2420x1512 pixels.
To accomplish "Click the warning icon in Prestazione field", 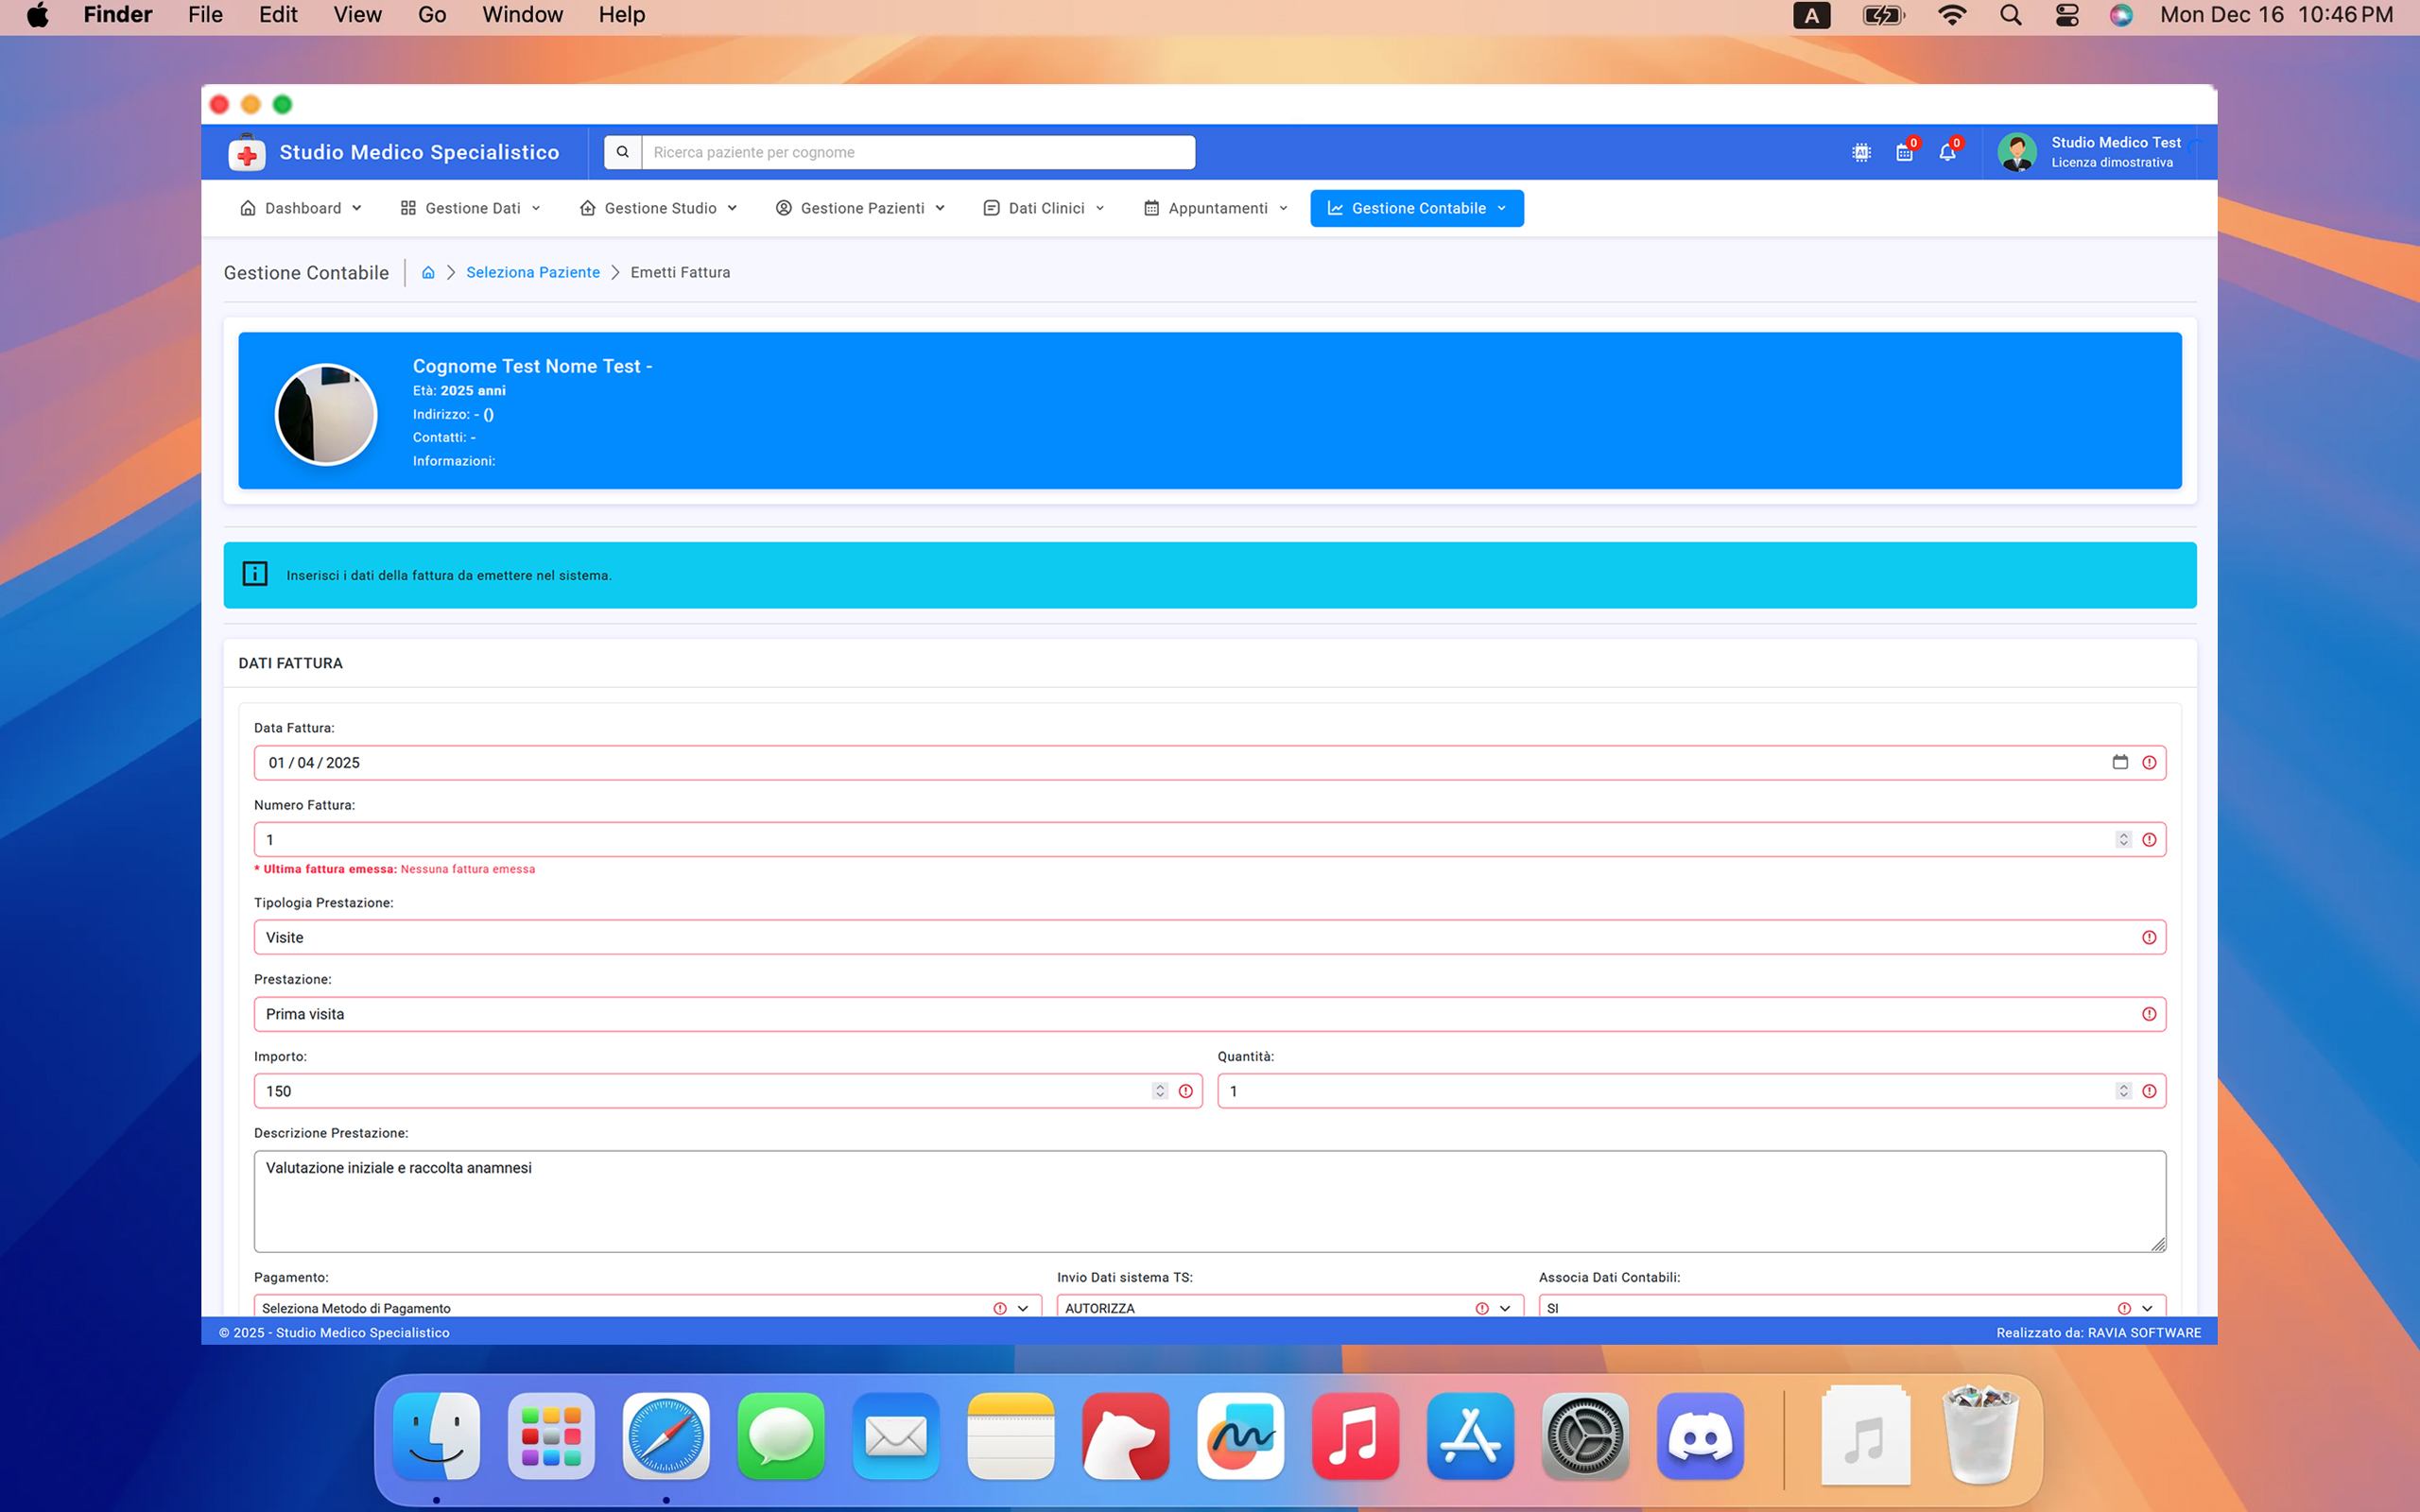I will (2149, 1014).
